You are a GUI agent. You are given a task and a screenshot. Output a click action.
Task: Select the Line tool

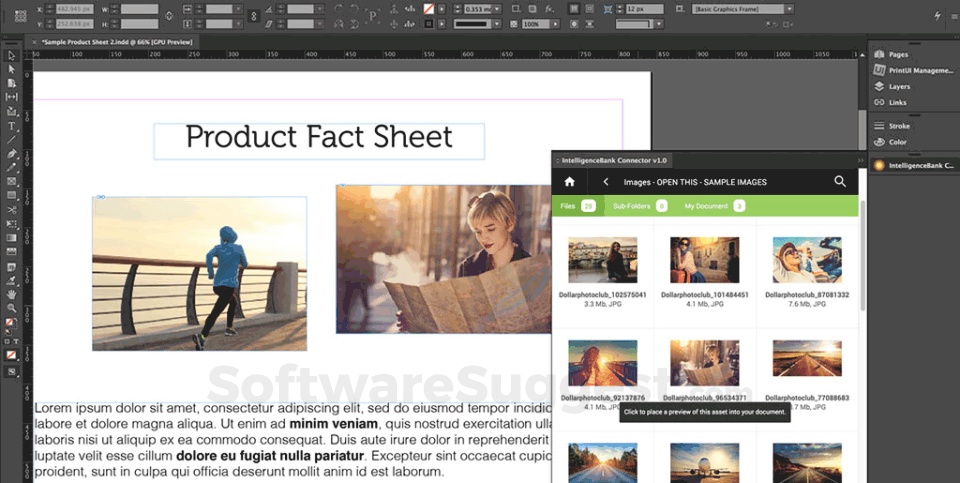(12, 140)
